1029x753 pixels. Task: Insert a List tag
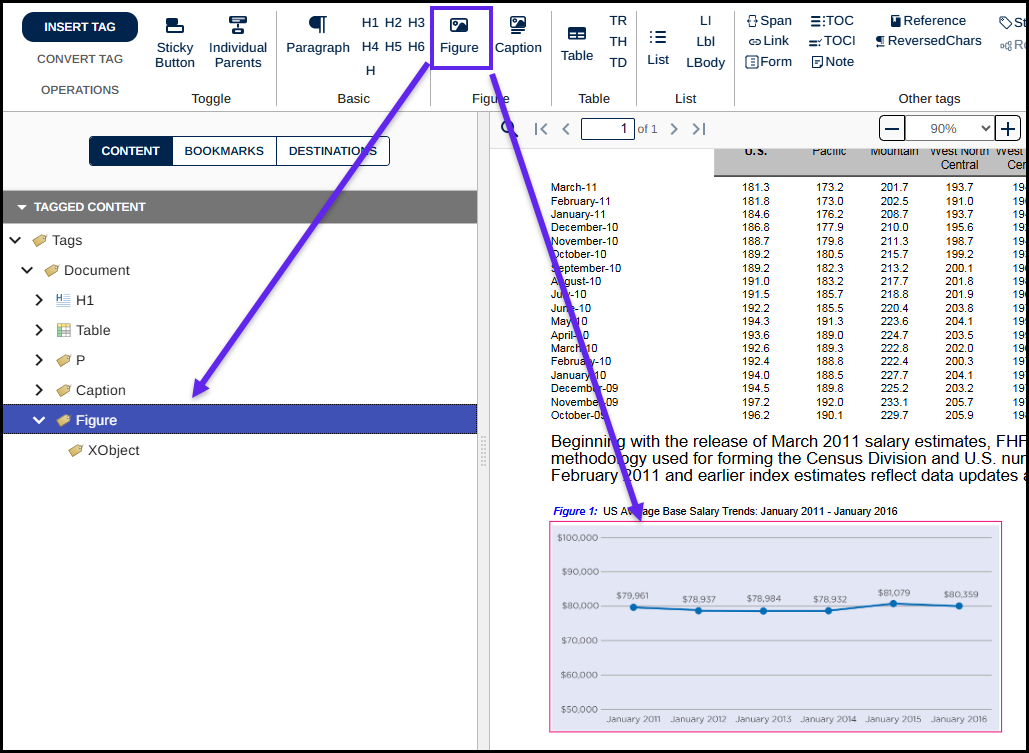click(658, 48)
